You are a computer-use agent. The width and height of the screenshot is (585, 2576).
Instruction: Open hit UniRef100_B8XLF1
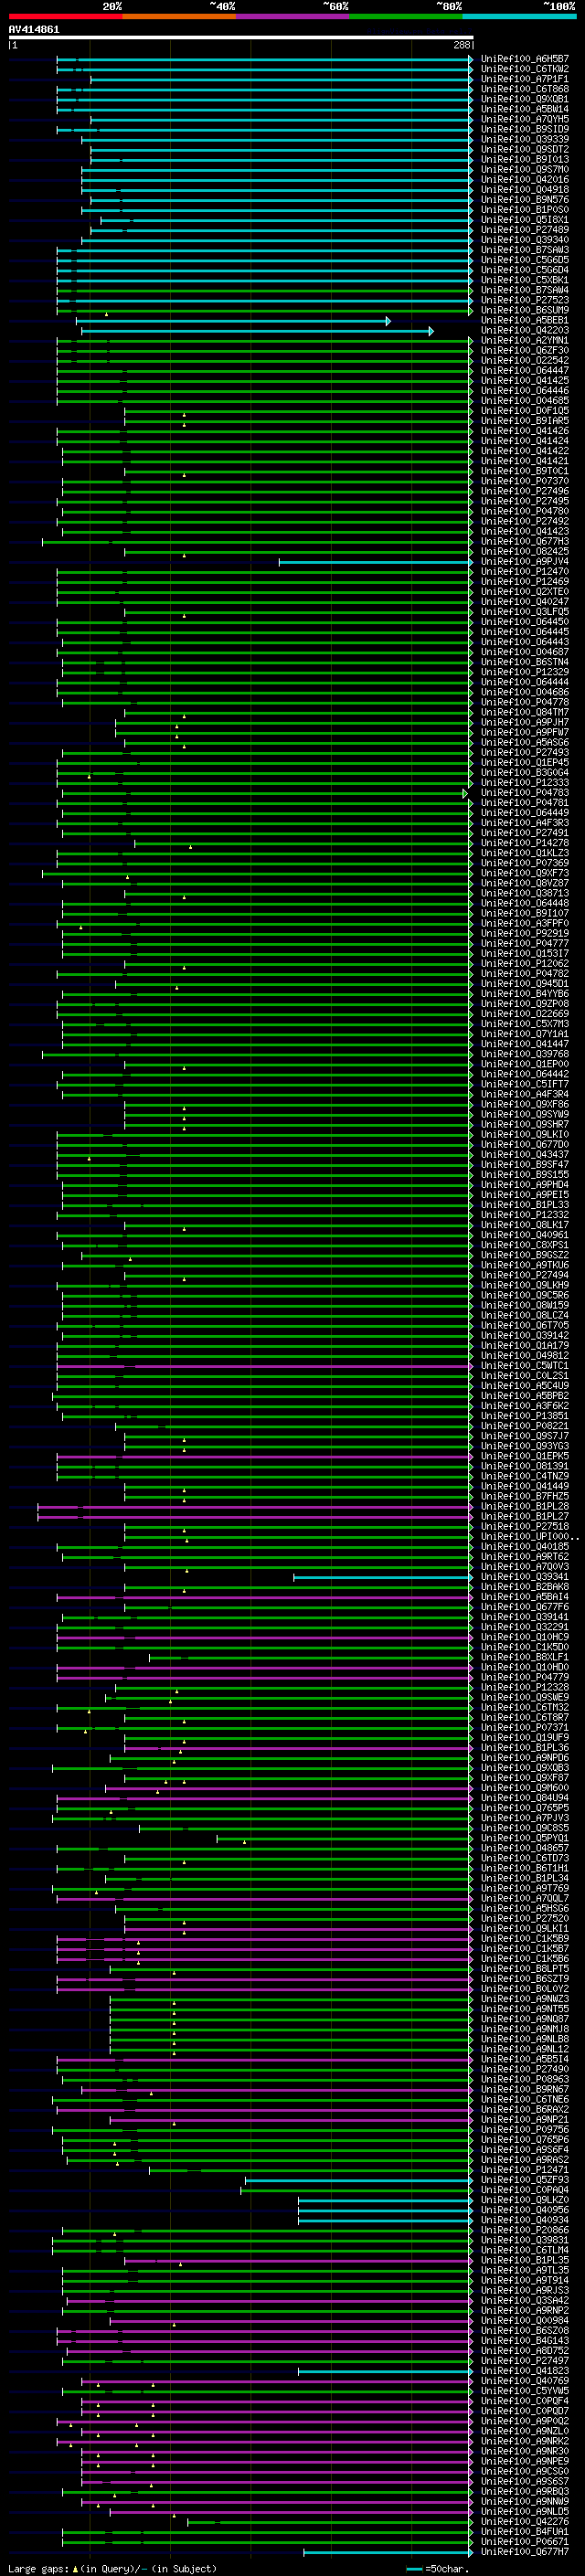point(525,1657)
